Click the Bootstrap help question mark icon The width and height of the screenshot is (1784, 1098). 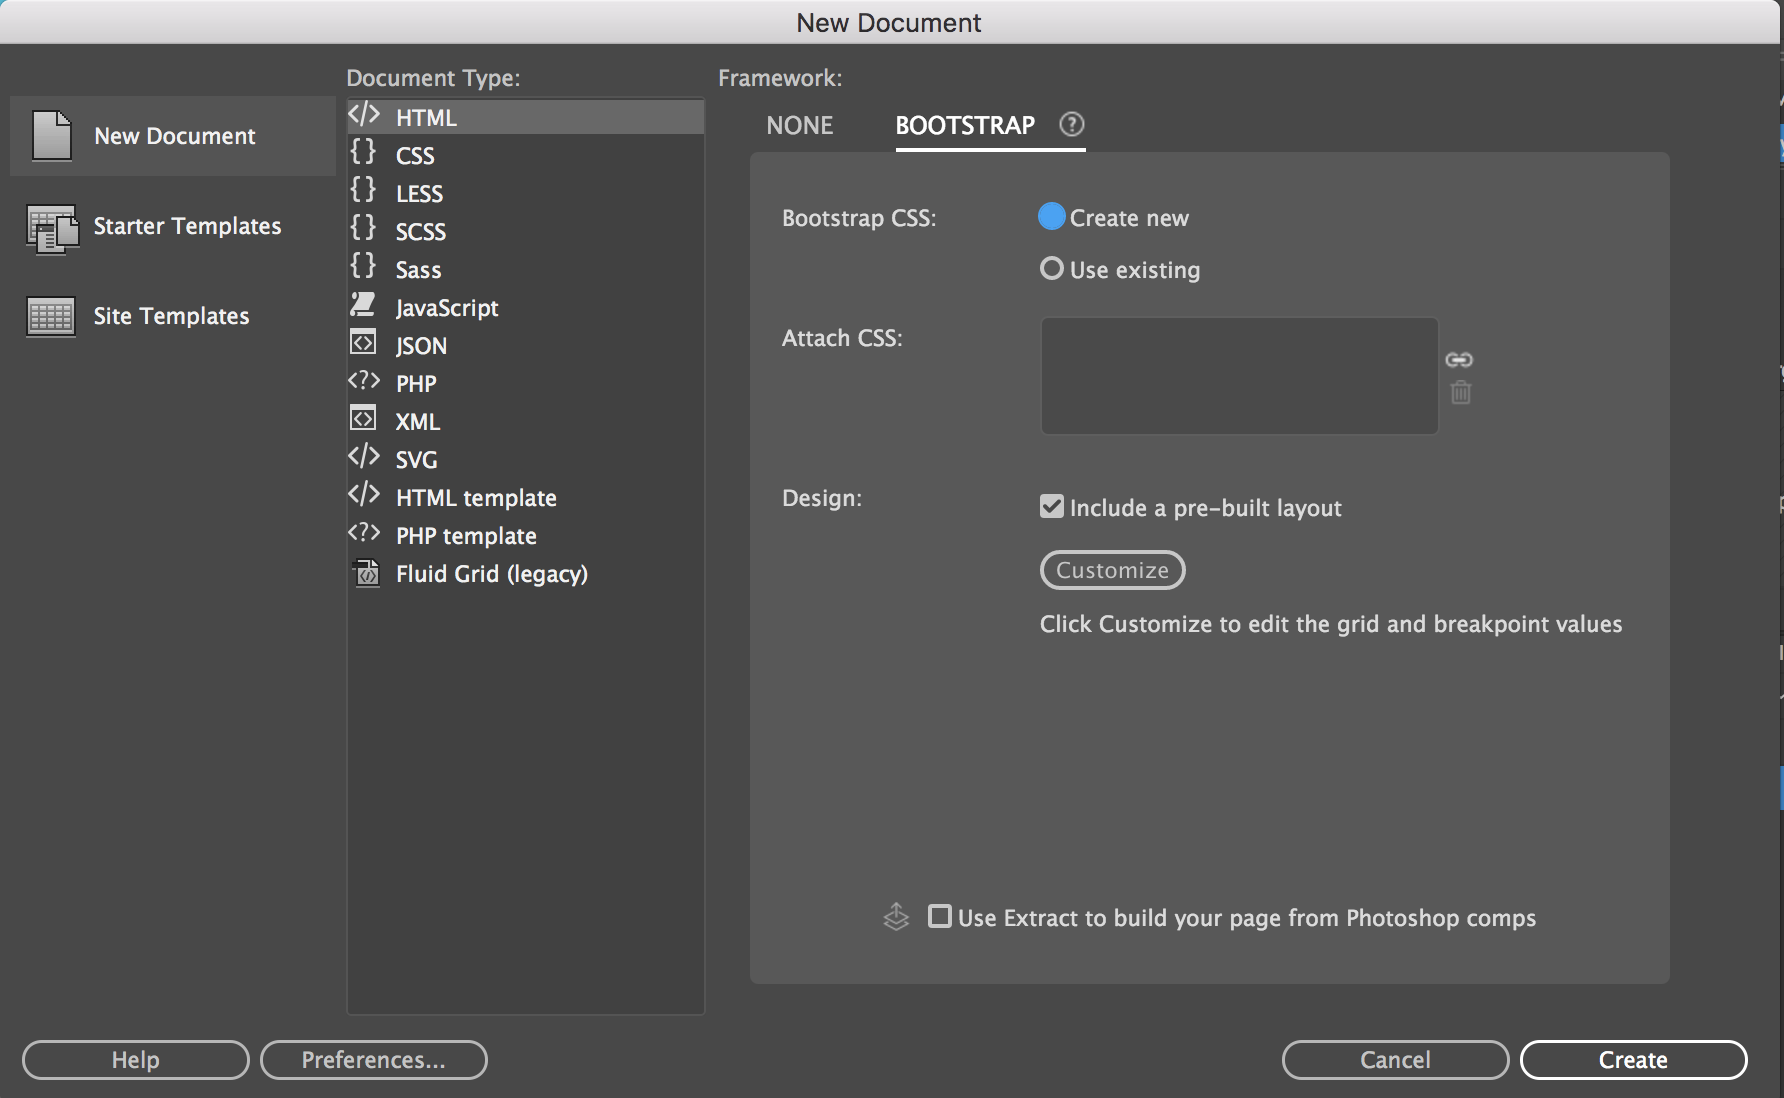pos(1071,124)
